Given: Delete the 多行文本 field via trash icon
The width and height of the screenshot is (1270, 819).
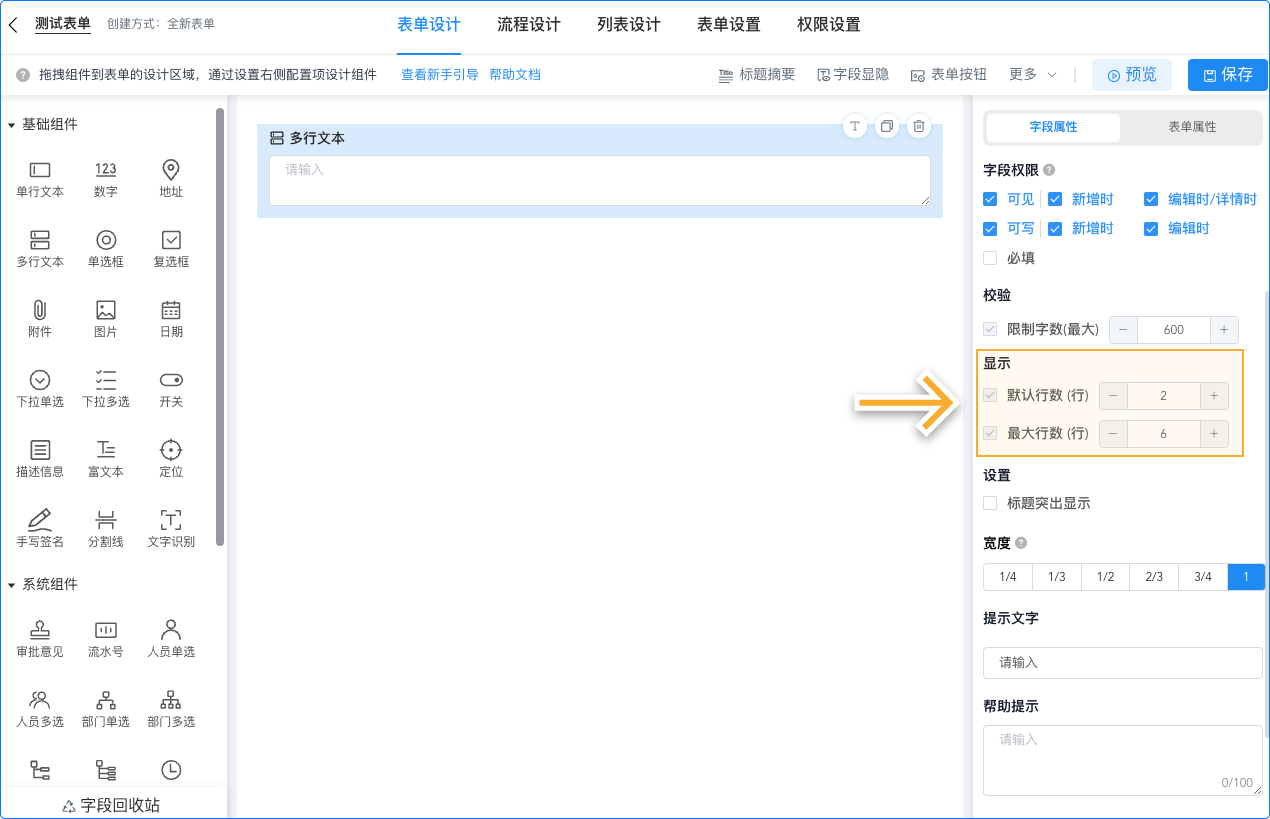Looking at the screenshot, I should click(918, 126).
